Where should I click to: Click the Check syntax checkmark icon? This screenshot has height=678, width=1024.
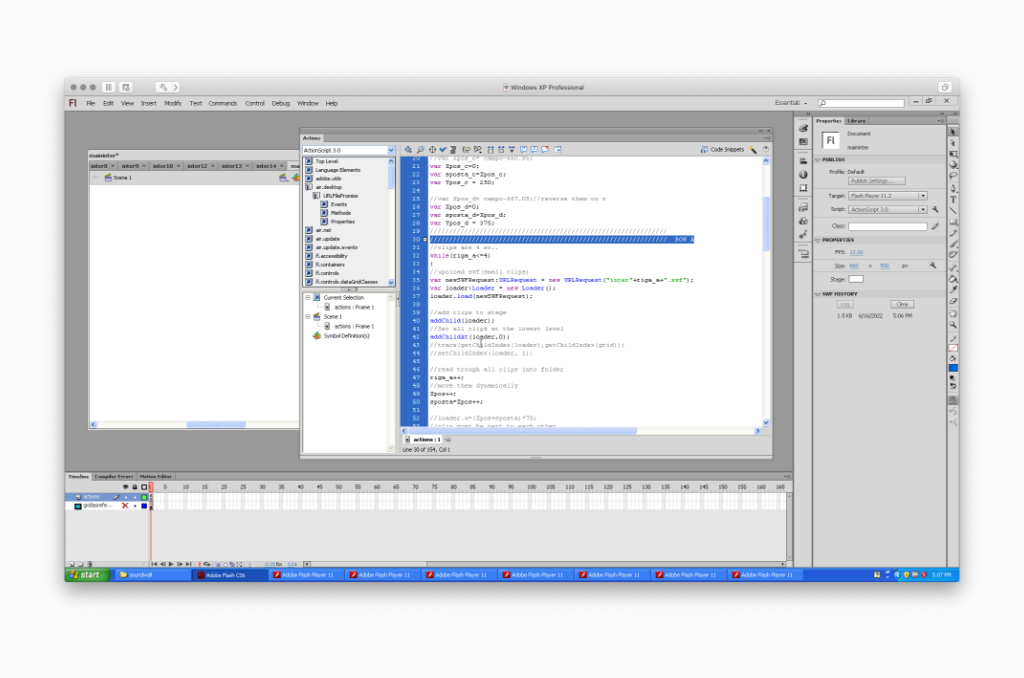(443, 150)
